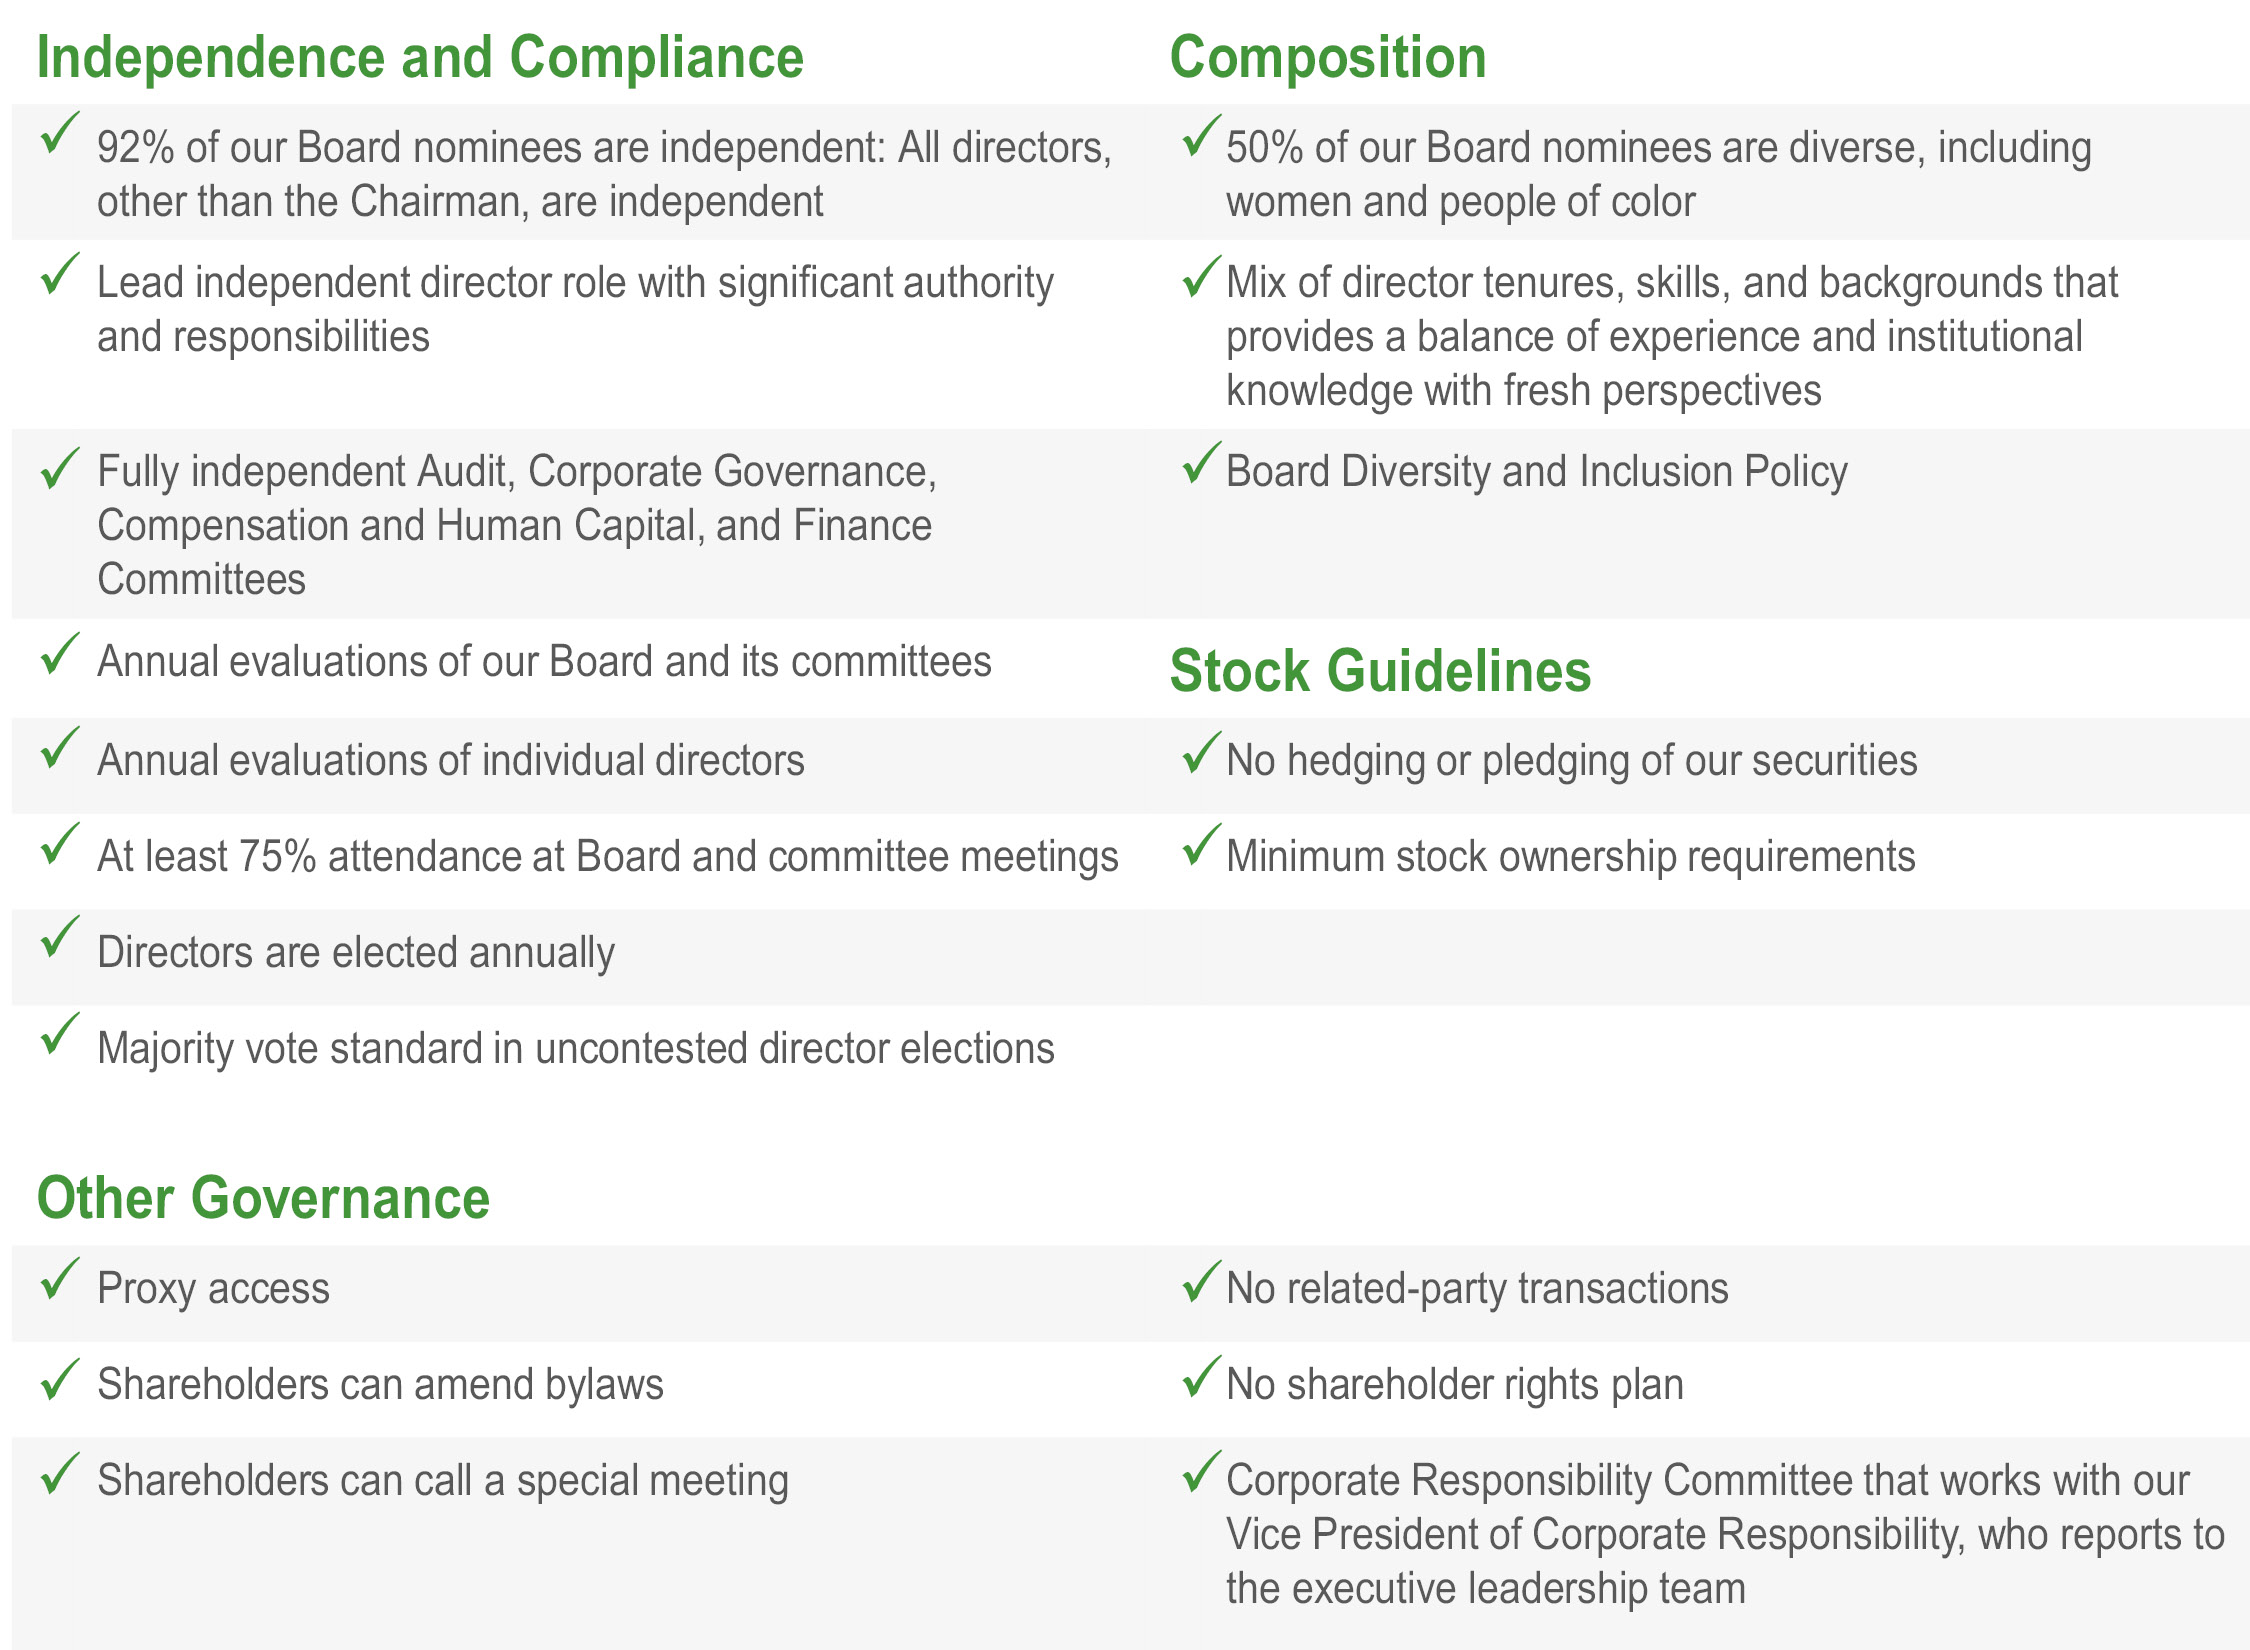Screen dimensions: 2250x1650
Task: Click checkmark next to "Majority vote standard" item
Action: 60,1034
